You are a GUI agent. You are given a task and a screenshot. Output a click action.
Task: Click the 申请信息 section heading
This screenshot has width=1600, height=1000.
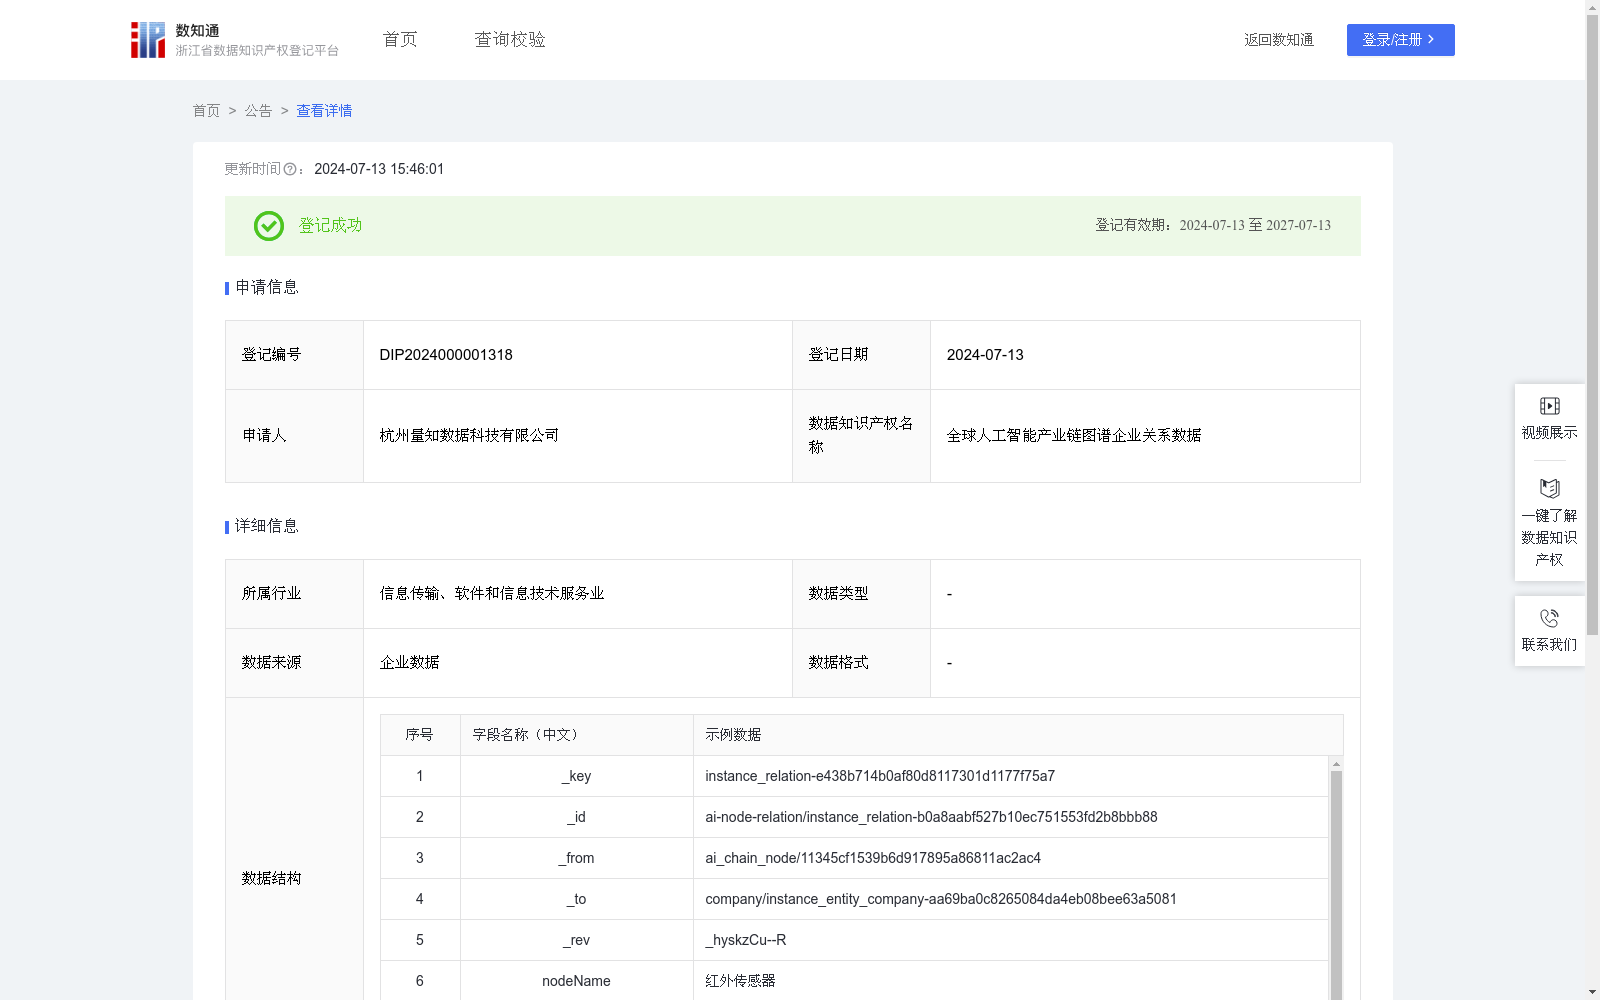[x=267, y=287]
